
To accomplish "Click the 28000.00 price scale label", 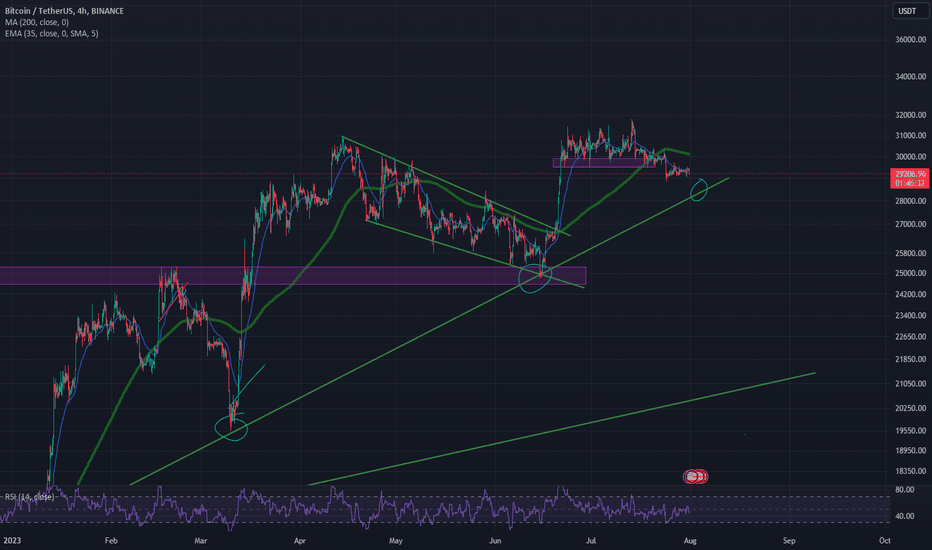I will [911, 201].
